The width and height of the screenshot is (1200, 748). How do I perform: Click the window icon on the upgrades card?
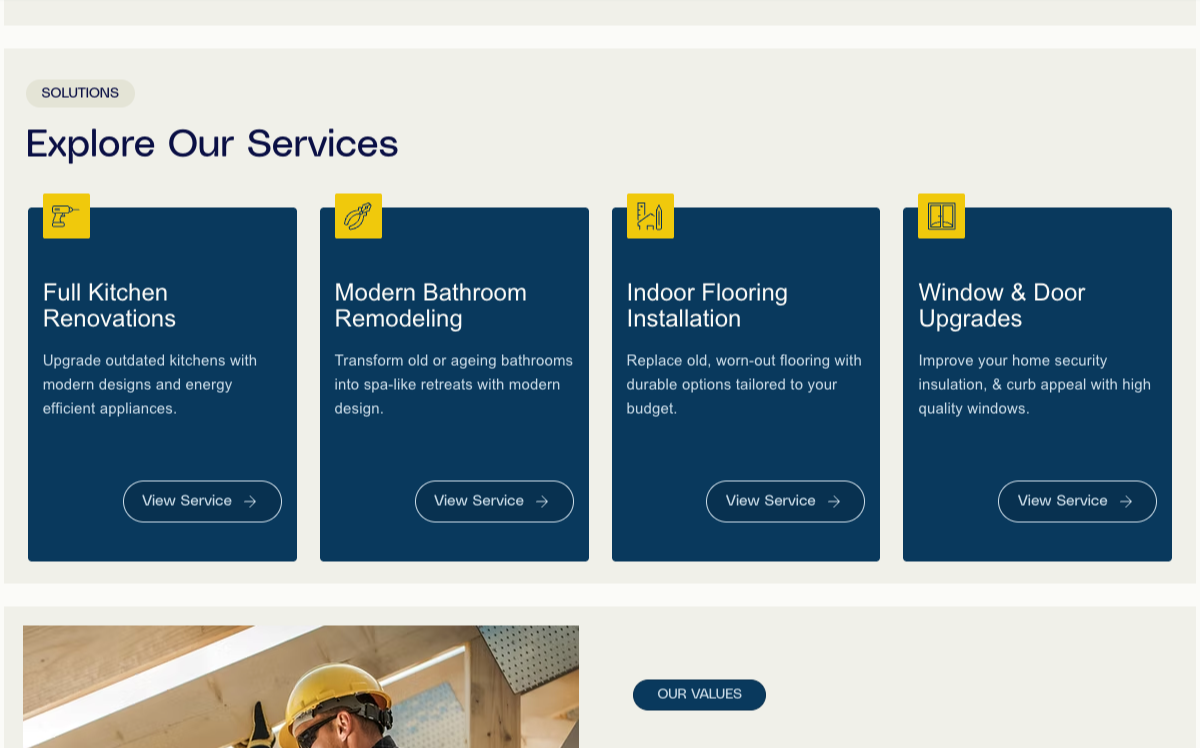point(941,216)
